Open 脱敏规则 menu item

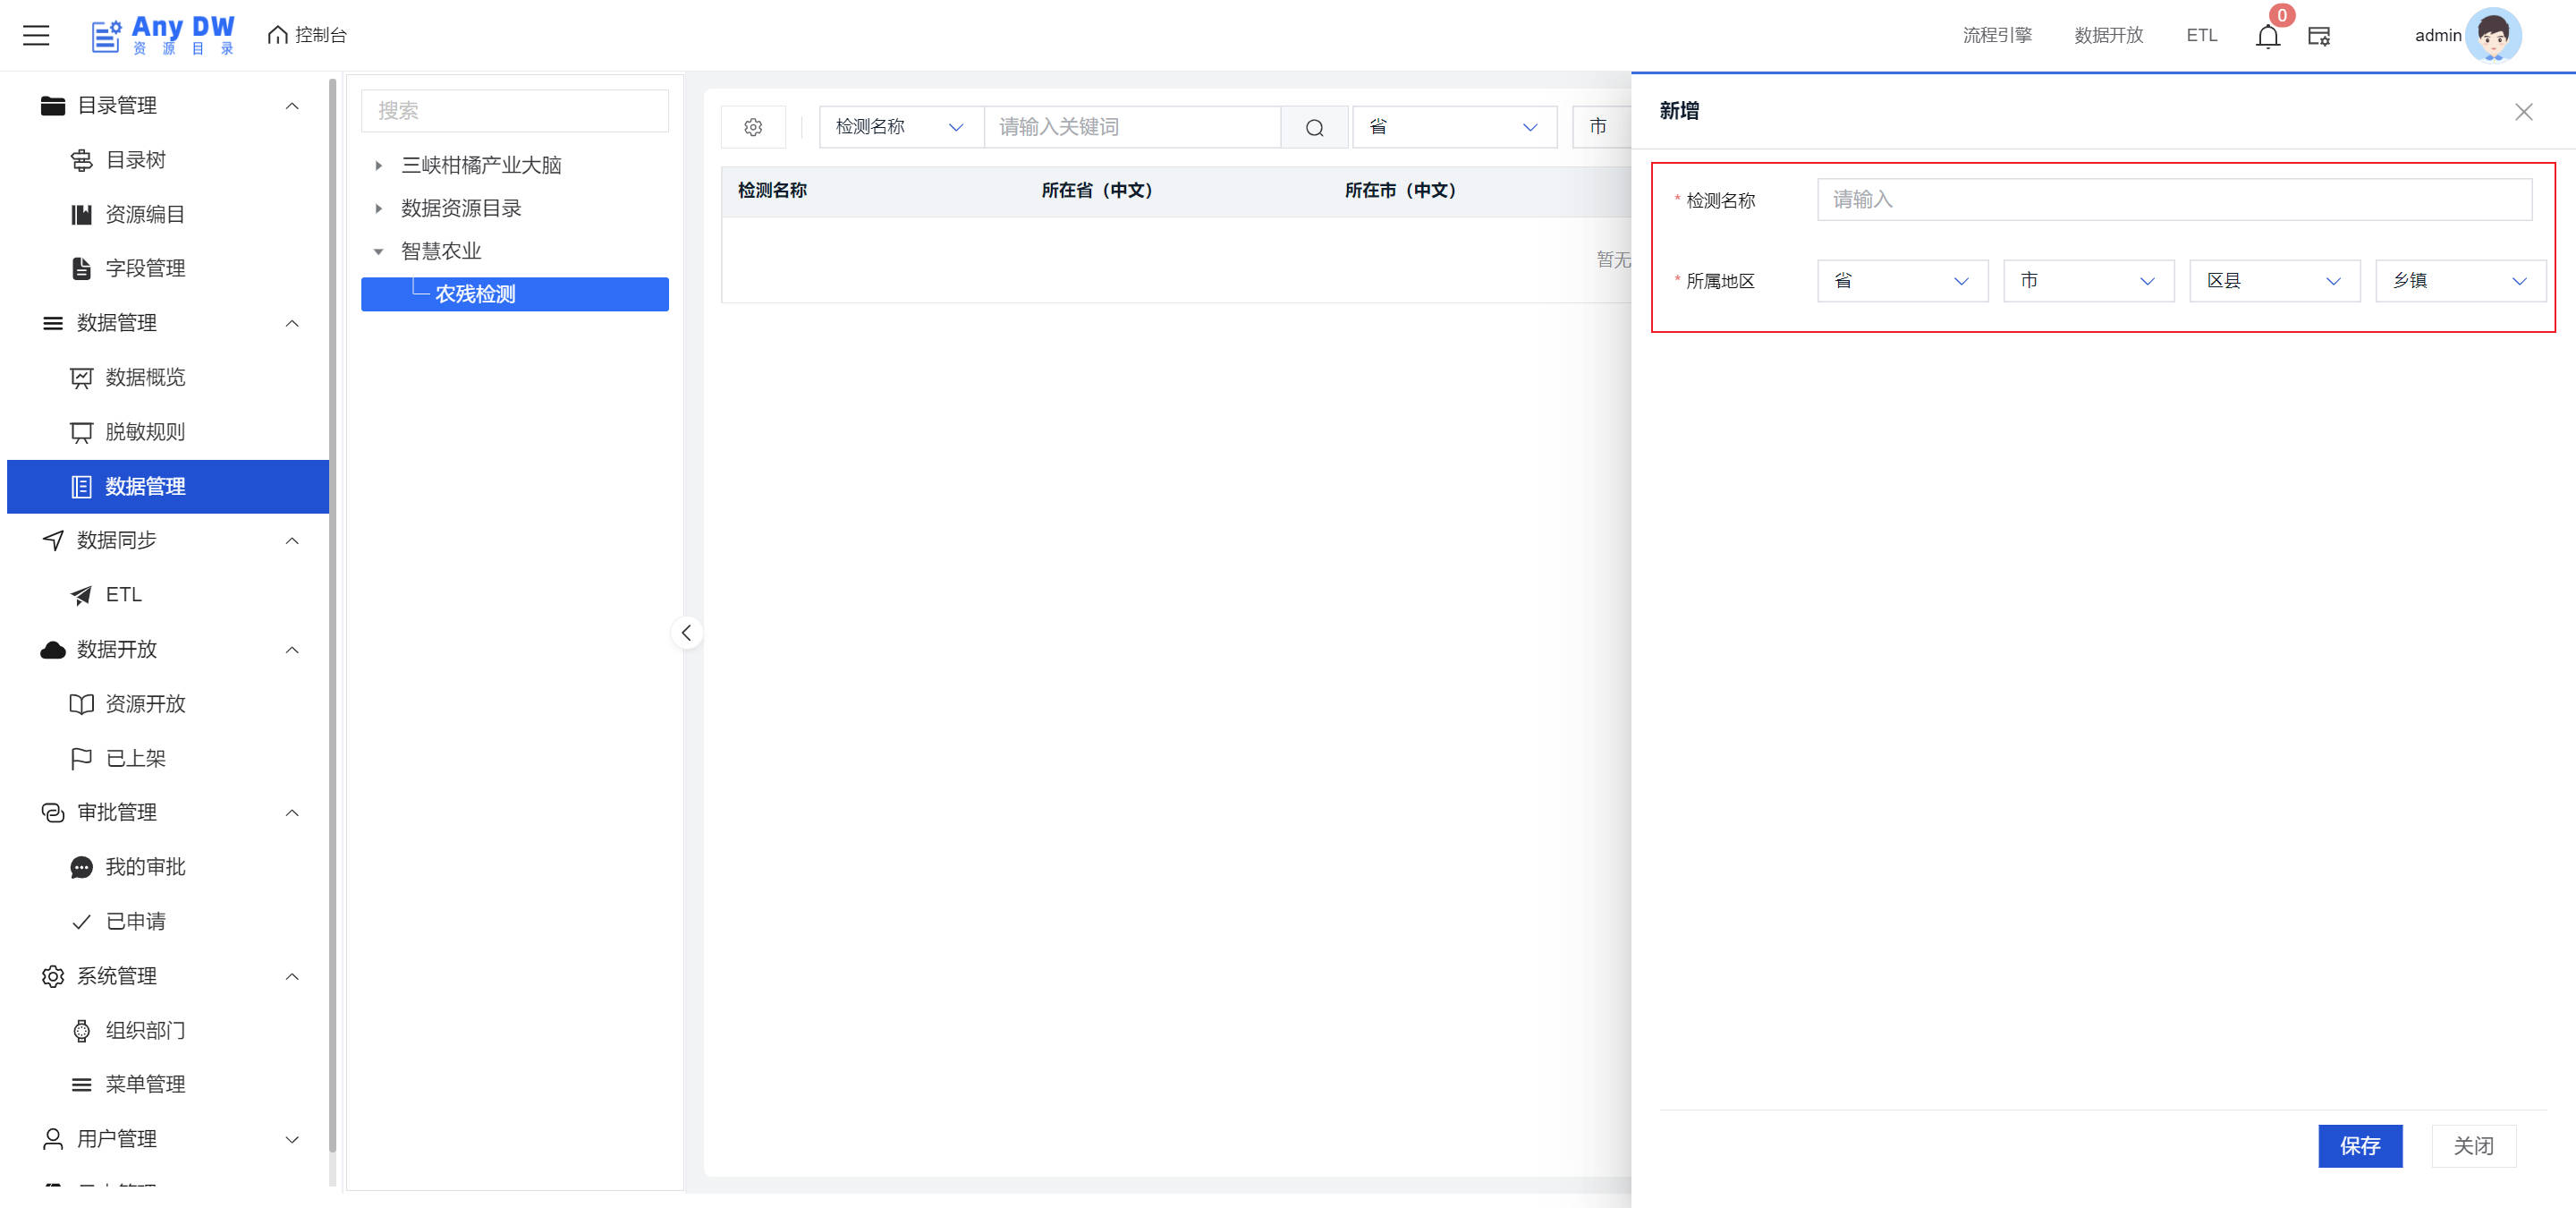tap(145, 432)
